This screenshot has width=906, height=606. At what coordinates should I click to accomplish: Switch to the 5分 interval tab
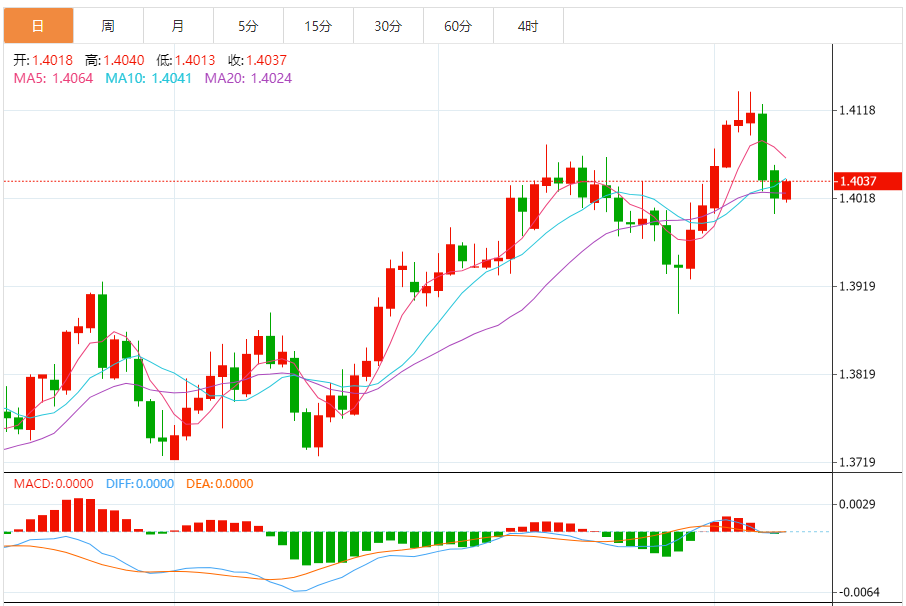pos(248,26)
